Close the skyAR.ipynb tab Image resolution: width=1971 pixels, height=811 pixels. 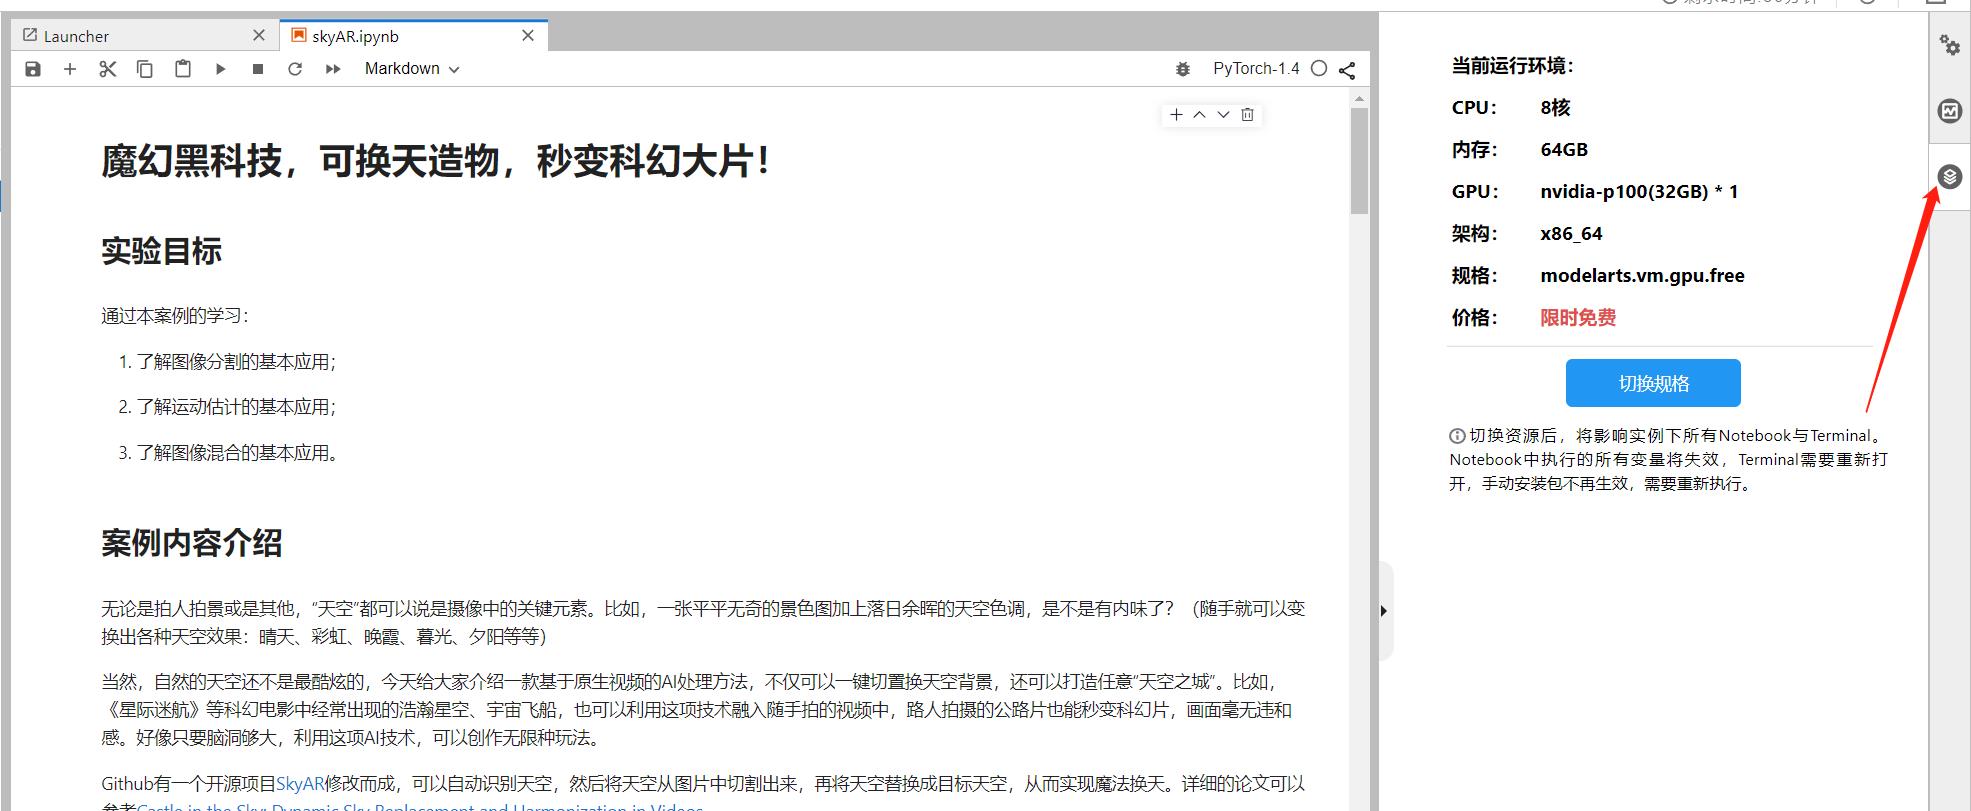(x=528, y=36)
